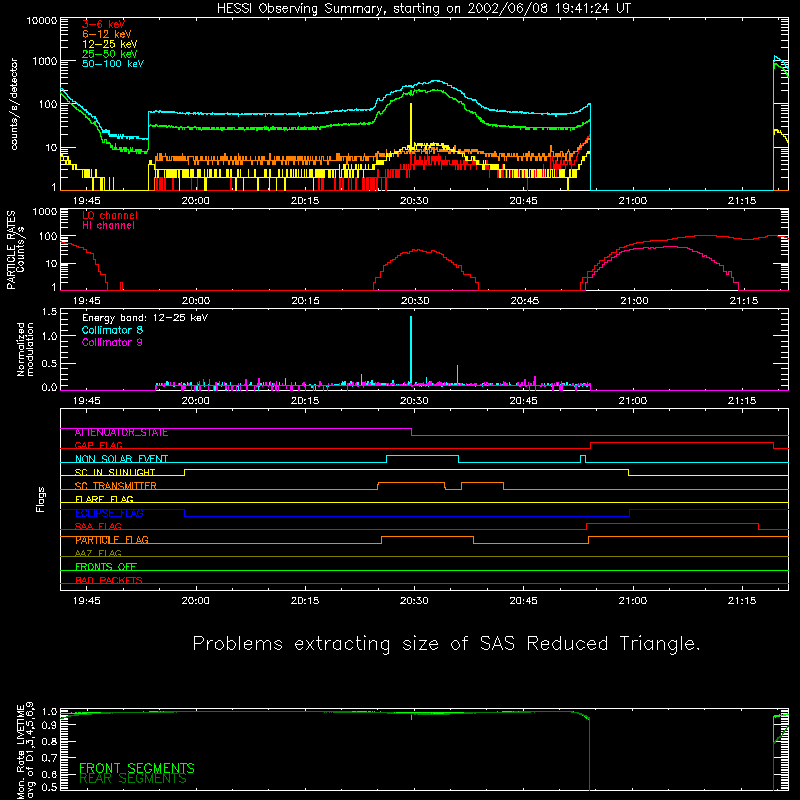Viewport: 800px width, 800px height.
Task: Click the 21:00 time label under the Flags panel
Action: tap(633, 601)
